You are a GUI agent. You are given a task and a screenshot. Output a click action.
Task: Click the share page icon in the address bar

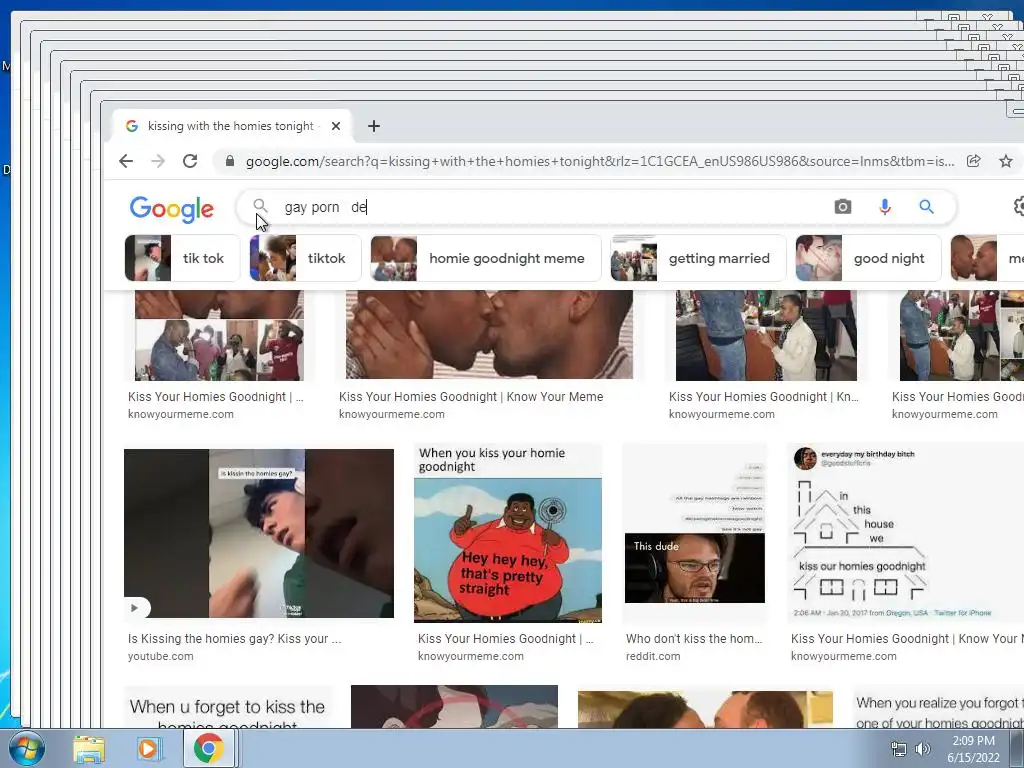(x=974, y=161)
